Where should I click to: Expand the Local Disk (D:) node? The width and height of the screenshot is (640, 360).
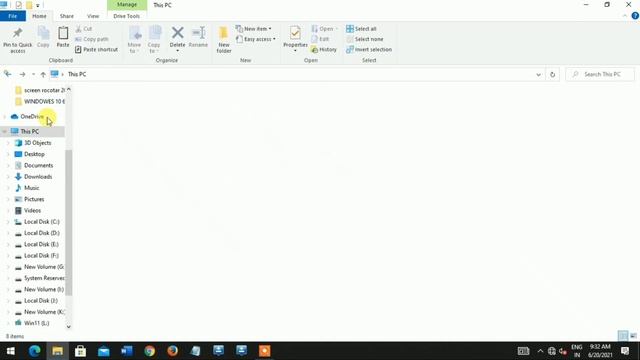8,233
